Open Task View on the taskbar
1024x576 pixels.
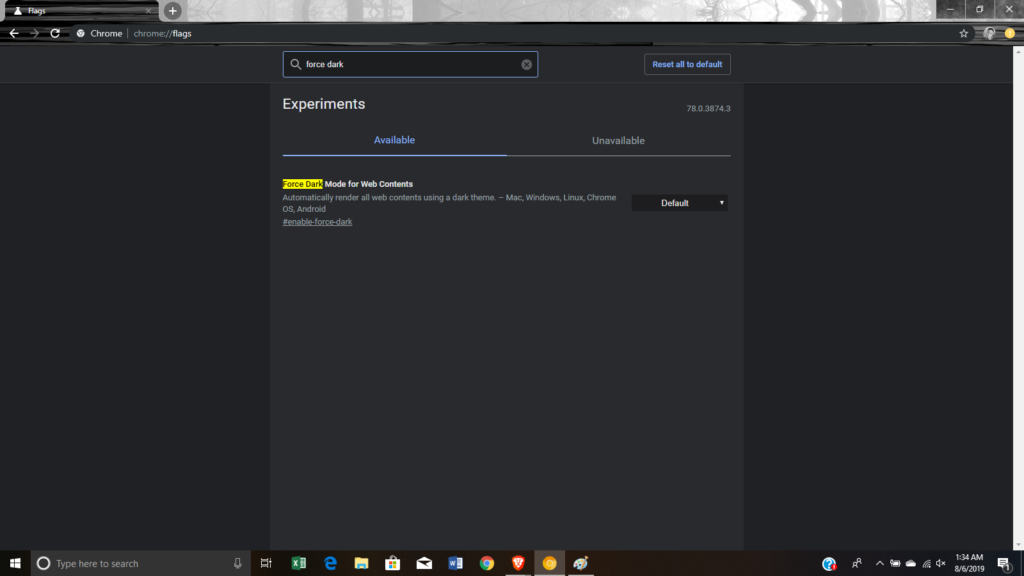tap(266, 563)
